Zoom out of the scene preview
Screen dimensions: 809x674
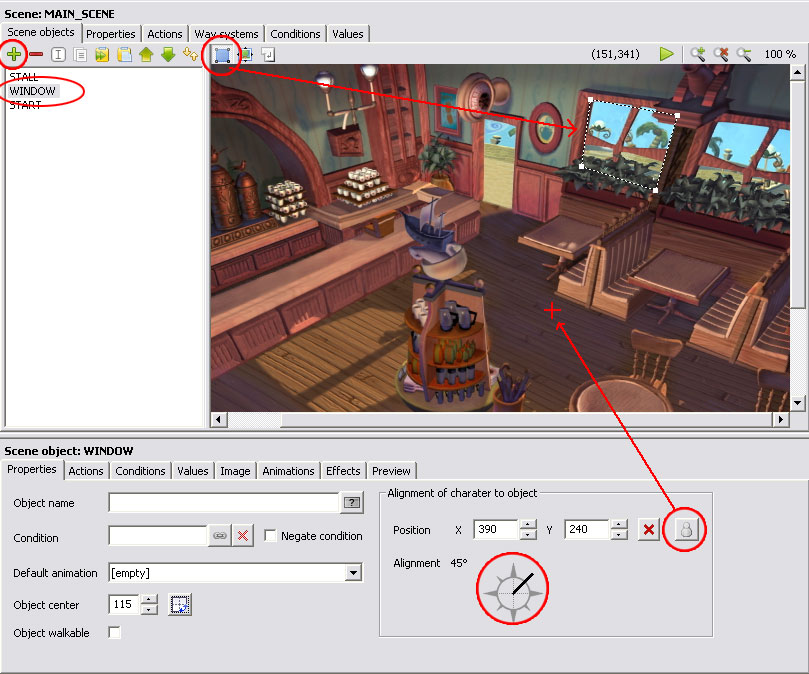(743, 54)
